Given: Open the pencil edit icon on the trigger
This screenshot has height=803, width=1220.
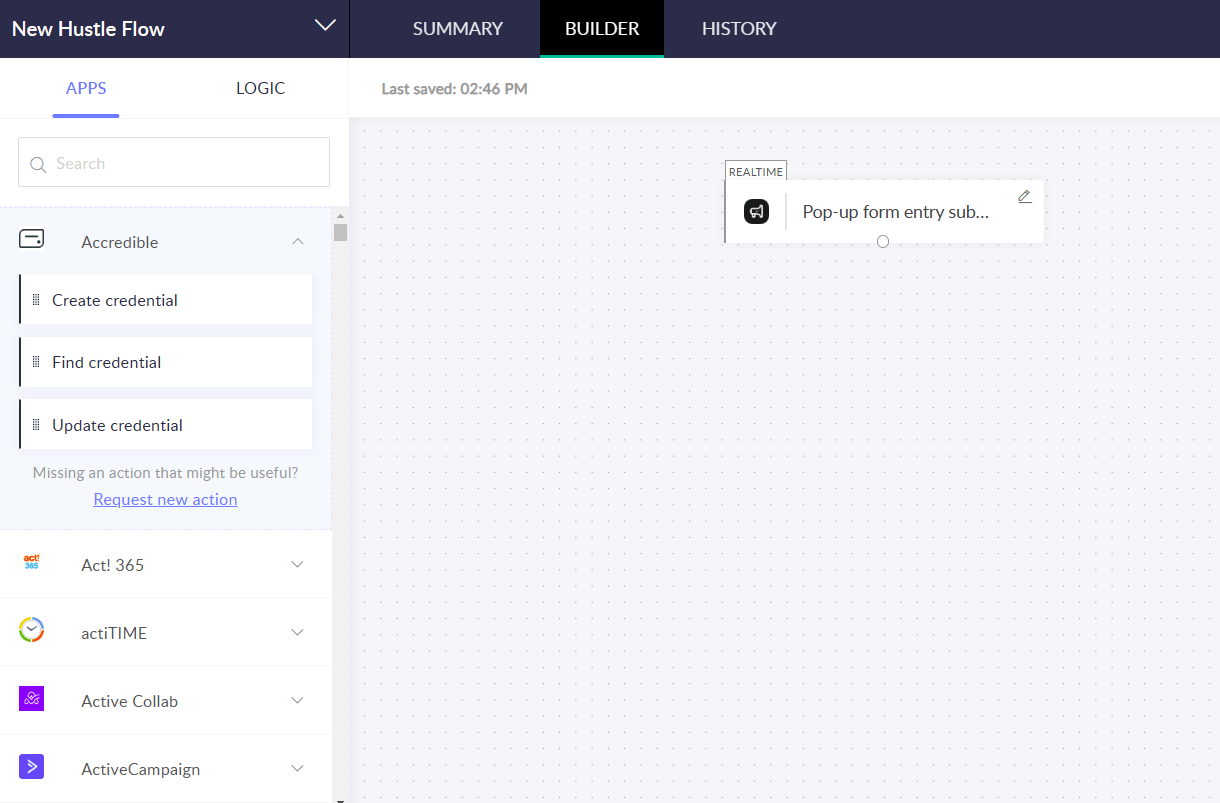Looking at the screenshot, I should tap(1024, 196).
